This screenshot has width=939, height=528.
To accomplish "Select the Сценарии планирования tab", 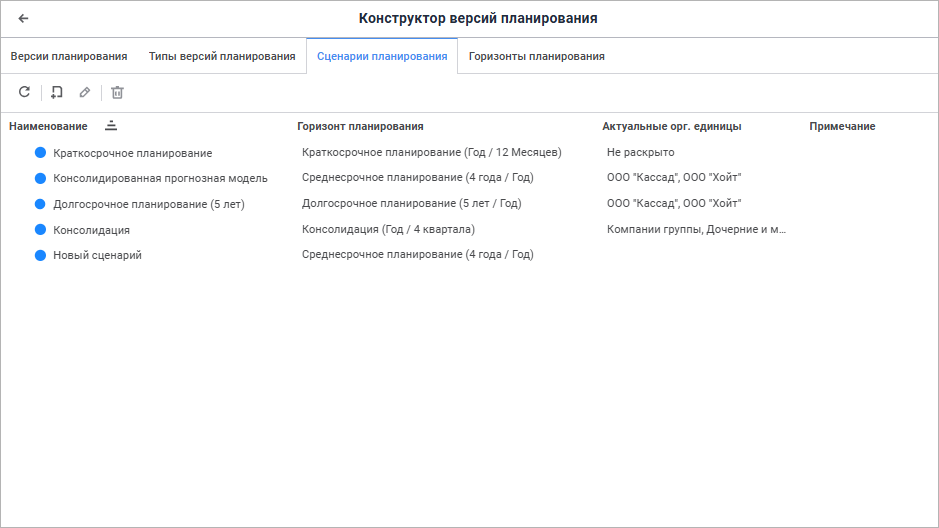I will pyautogui.click(x=382, y=56).
